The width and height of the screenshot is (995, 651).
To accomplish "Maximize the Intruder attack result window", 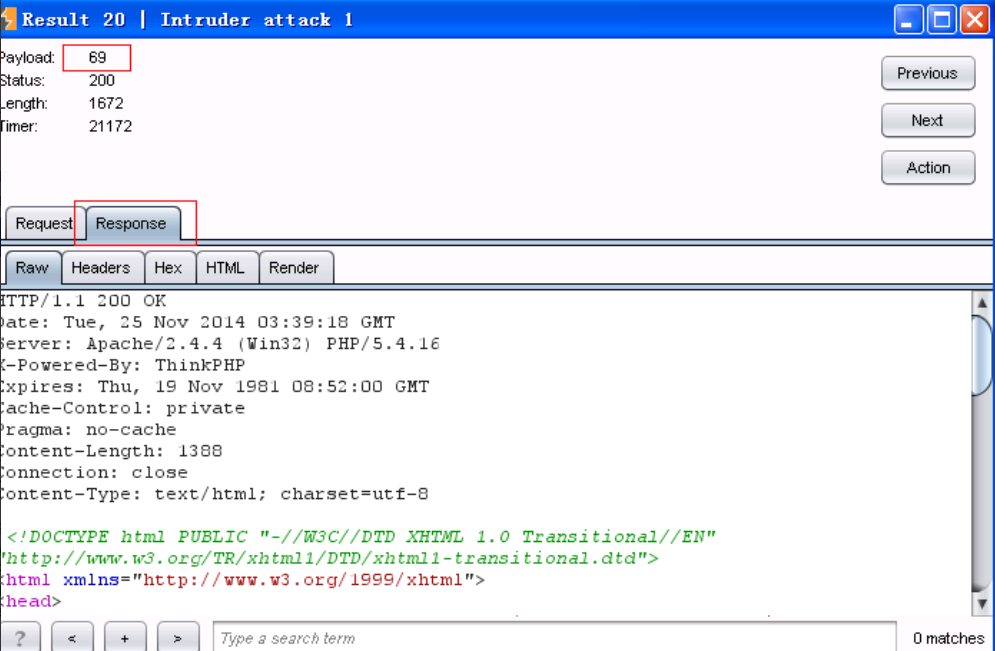I will [942, 20].
